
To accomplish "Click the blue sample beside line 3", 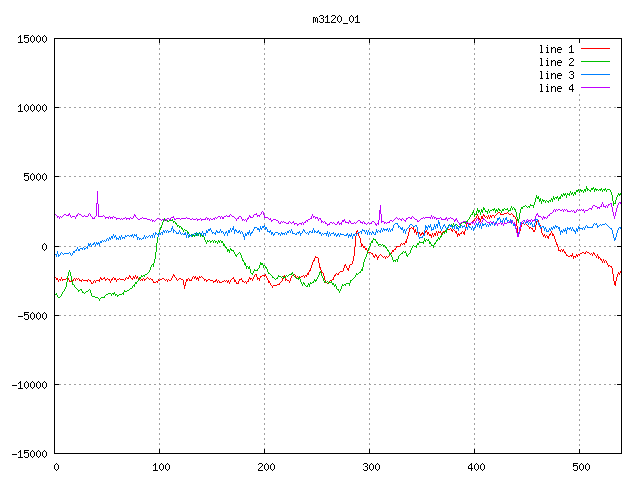I will tap(595, 75).
